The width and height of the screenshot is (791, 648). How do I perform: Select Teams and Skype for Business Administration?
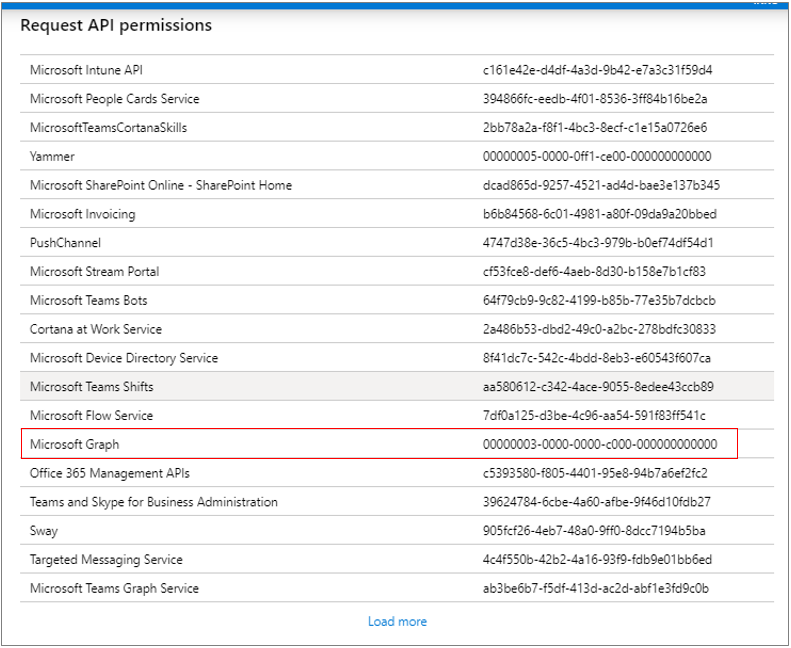coord(397,501)
